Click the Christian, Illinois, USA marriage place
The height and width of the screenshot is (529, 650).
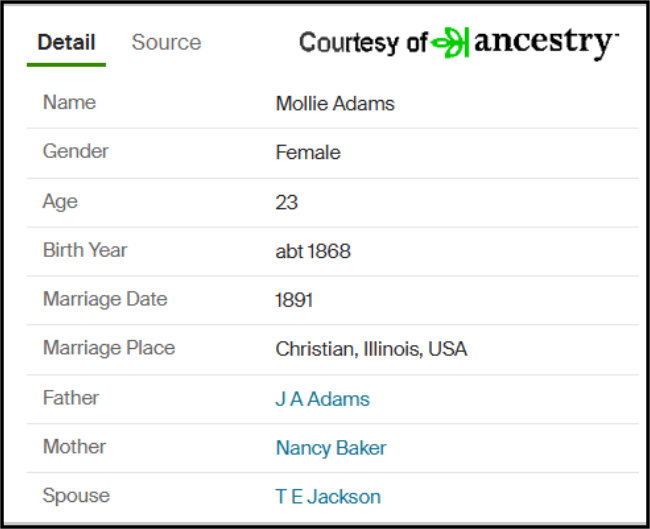(x=371, y=349)
